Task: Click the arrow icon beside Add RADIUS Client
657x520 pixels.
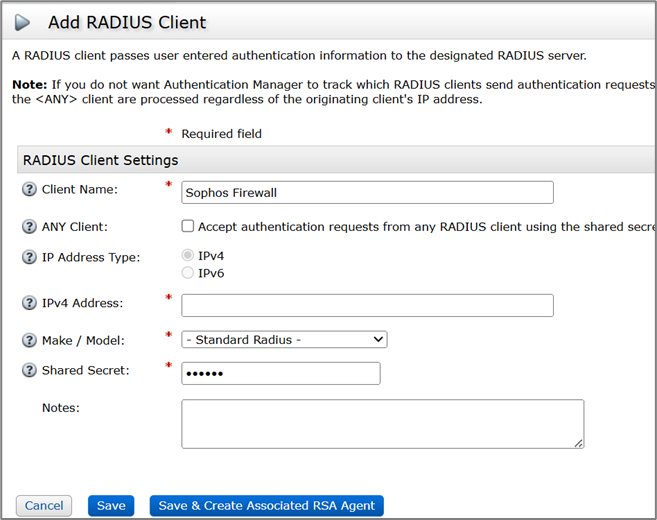Action: (23, 22)
